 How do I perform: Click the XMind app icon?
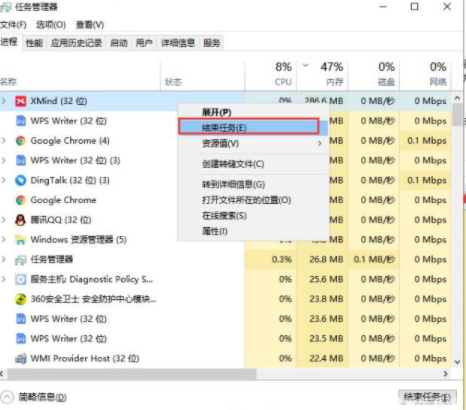(x=21, y=101)
